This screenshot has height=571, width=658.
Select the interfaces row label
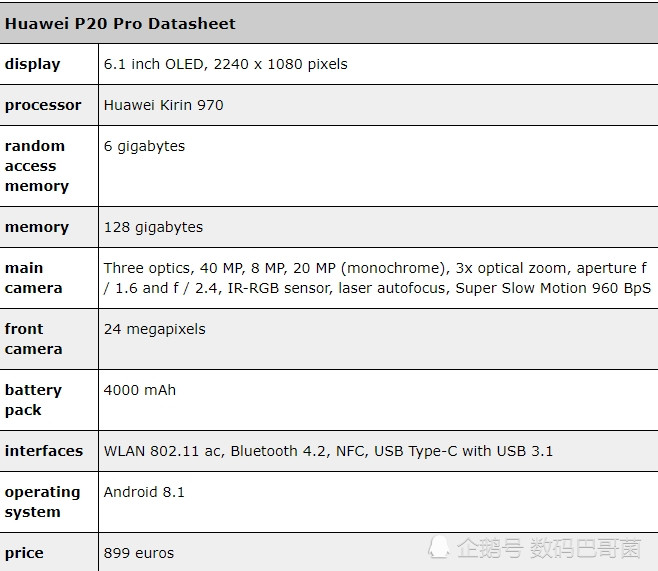click(x=44, y=451)
